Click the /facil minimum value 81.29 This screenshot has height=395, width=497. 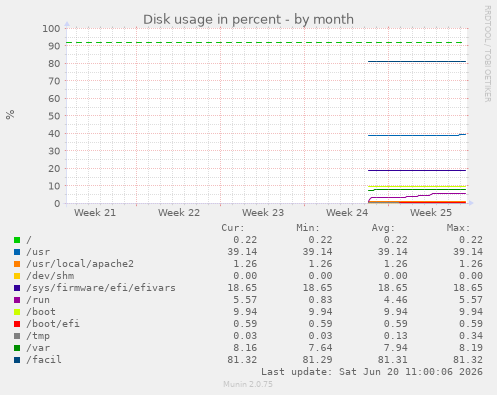[x=318, y=360]
